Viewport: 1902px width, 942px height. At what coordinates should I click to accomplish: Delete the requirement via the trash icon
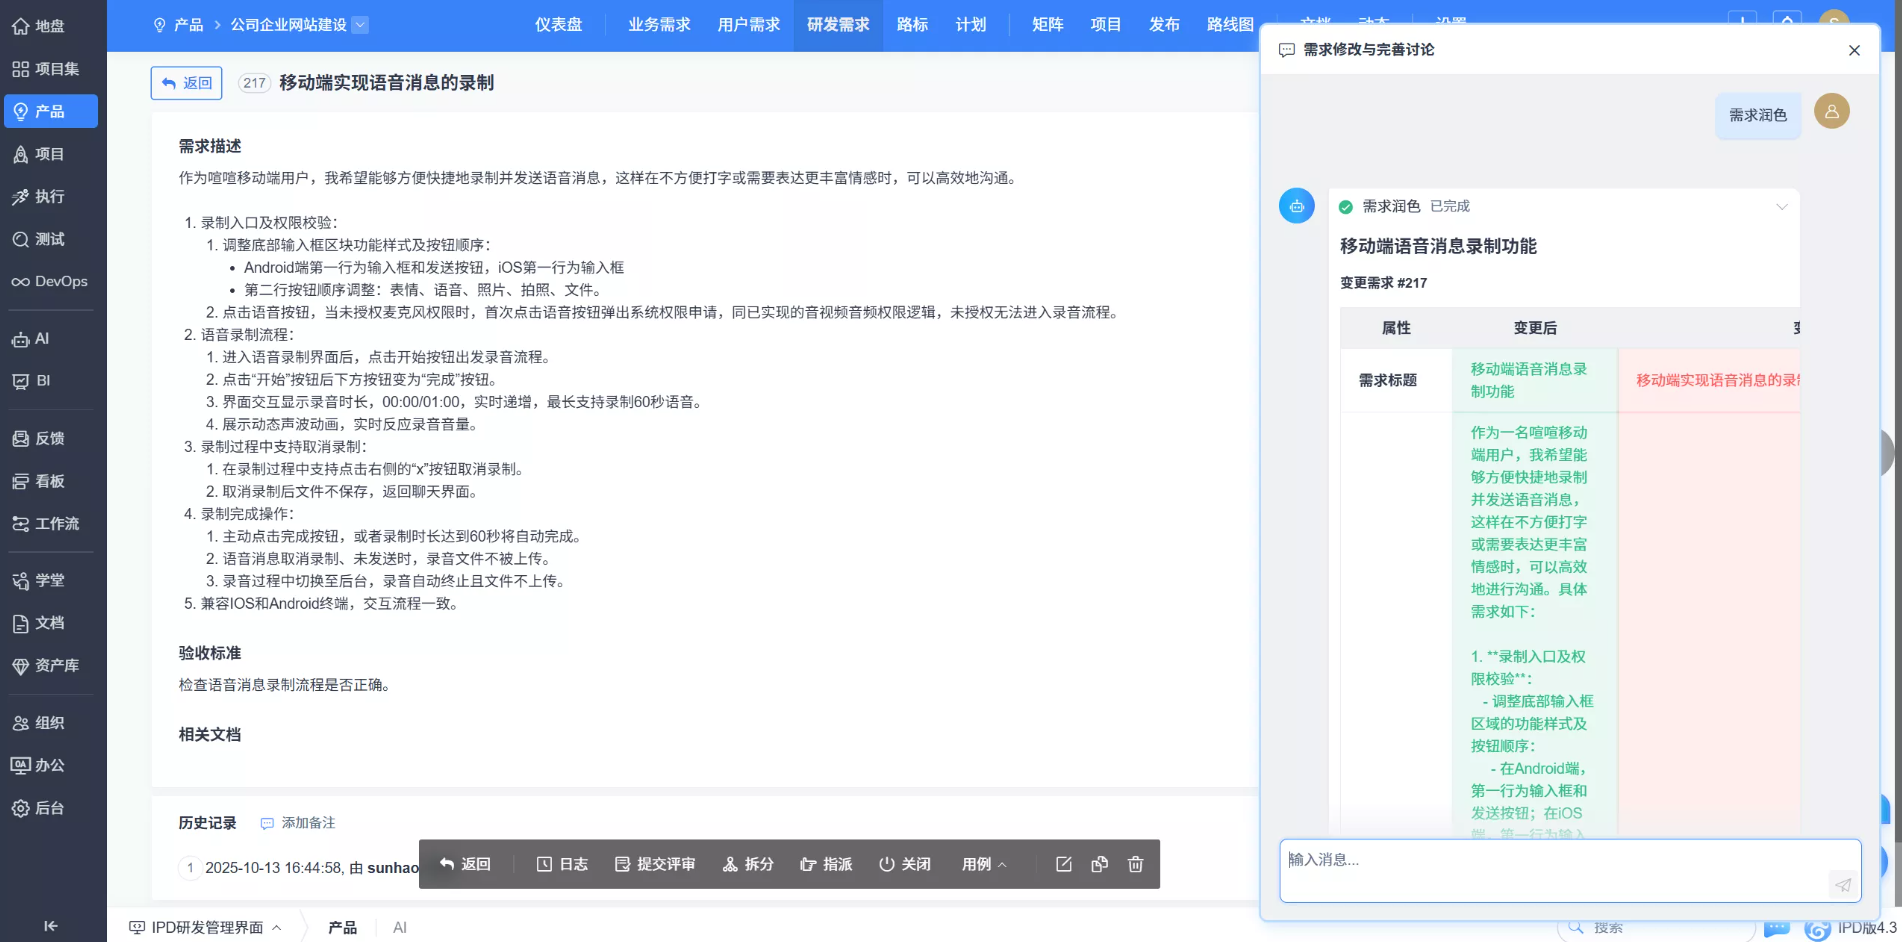click(1135, 864)
